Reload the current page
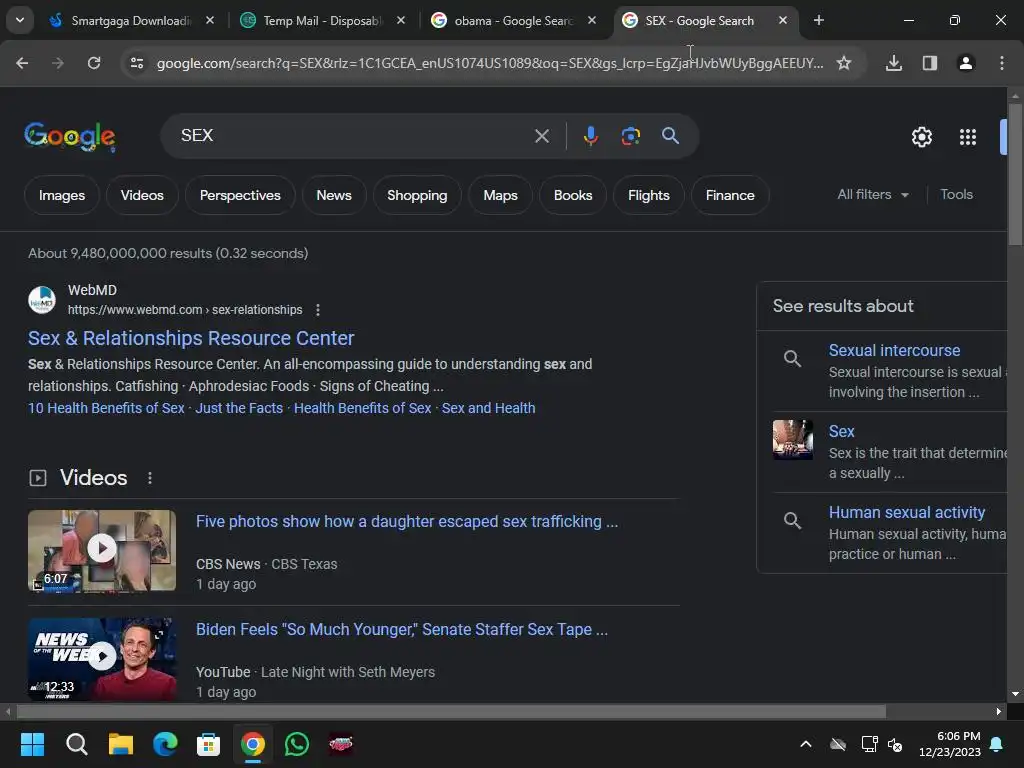This screenshot has height=768, width=1024. (x=94, y=63)
